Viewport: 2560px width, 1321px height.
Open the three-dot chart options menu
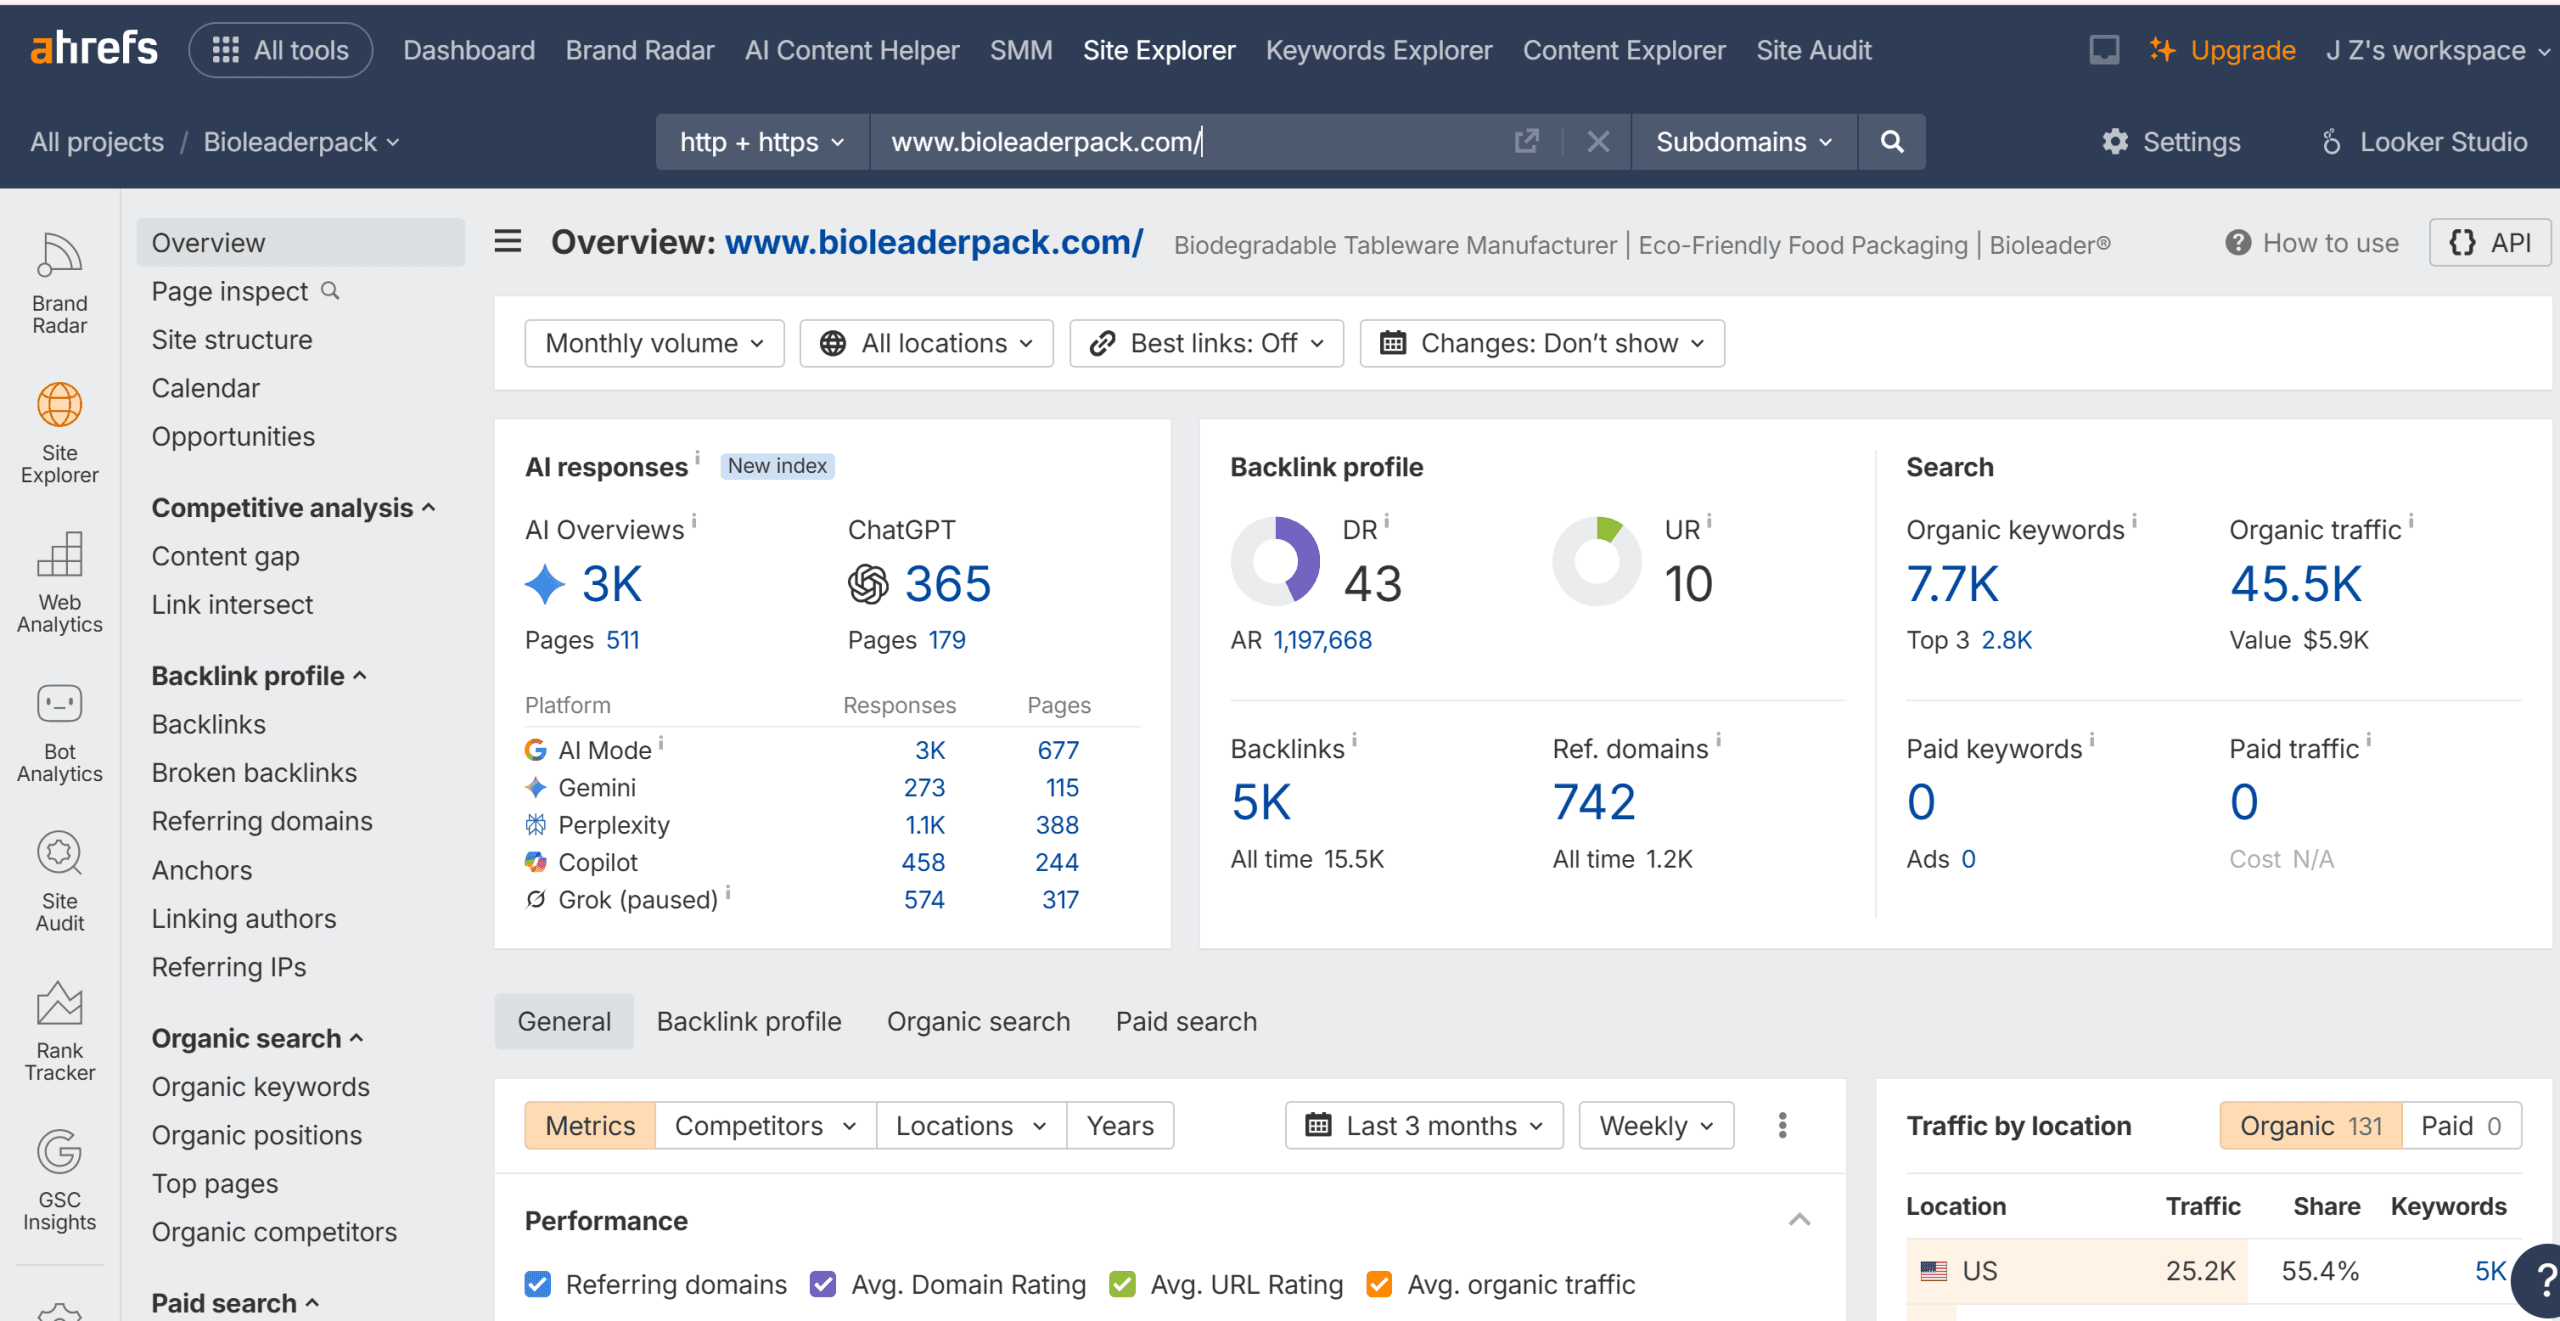[x=1782, y=1125]
